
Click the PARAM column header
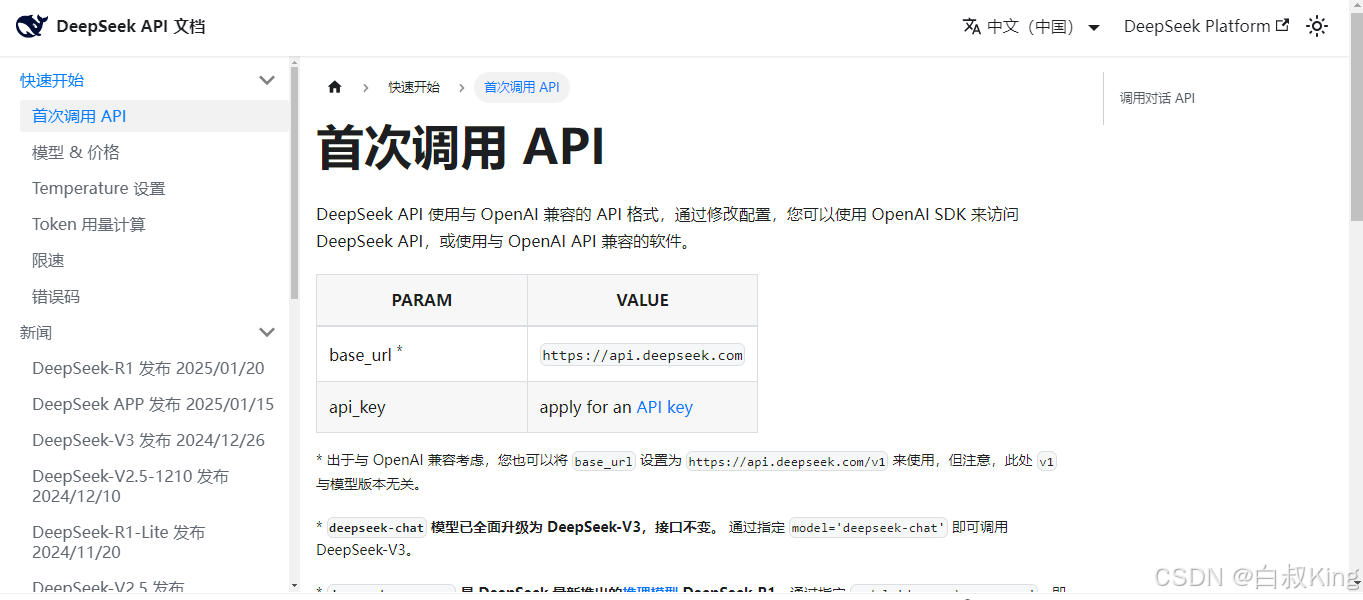pyautogui.click(x=422, y=300)
